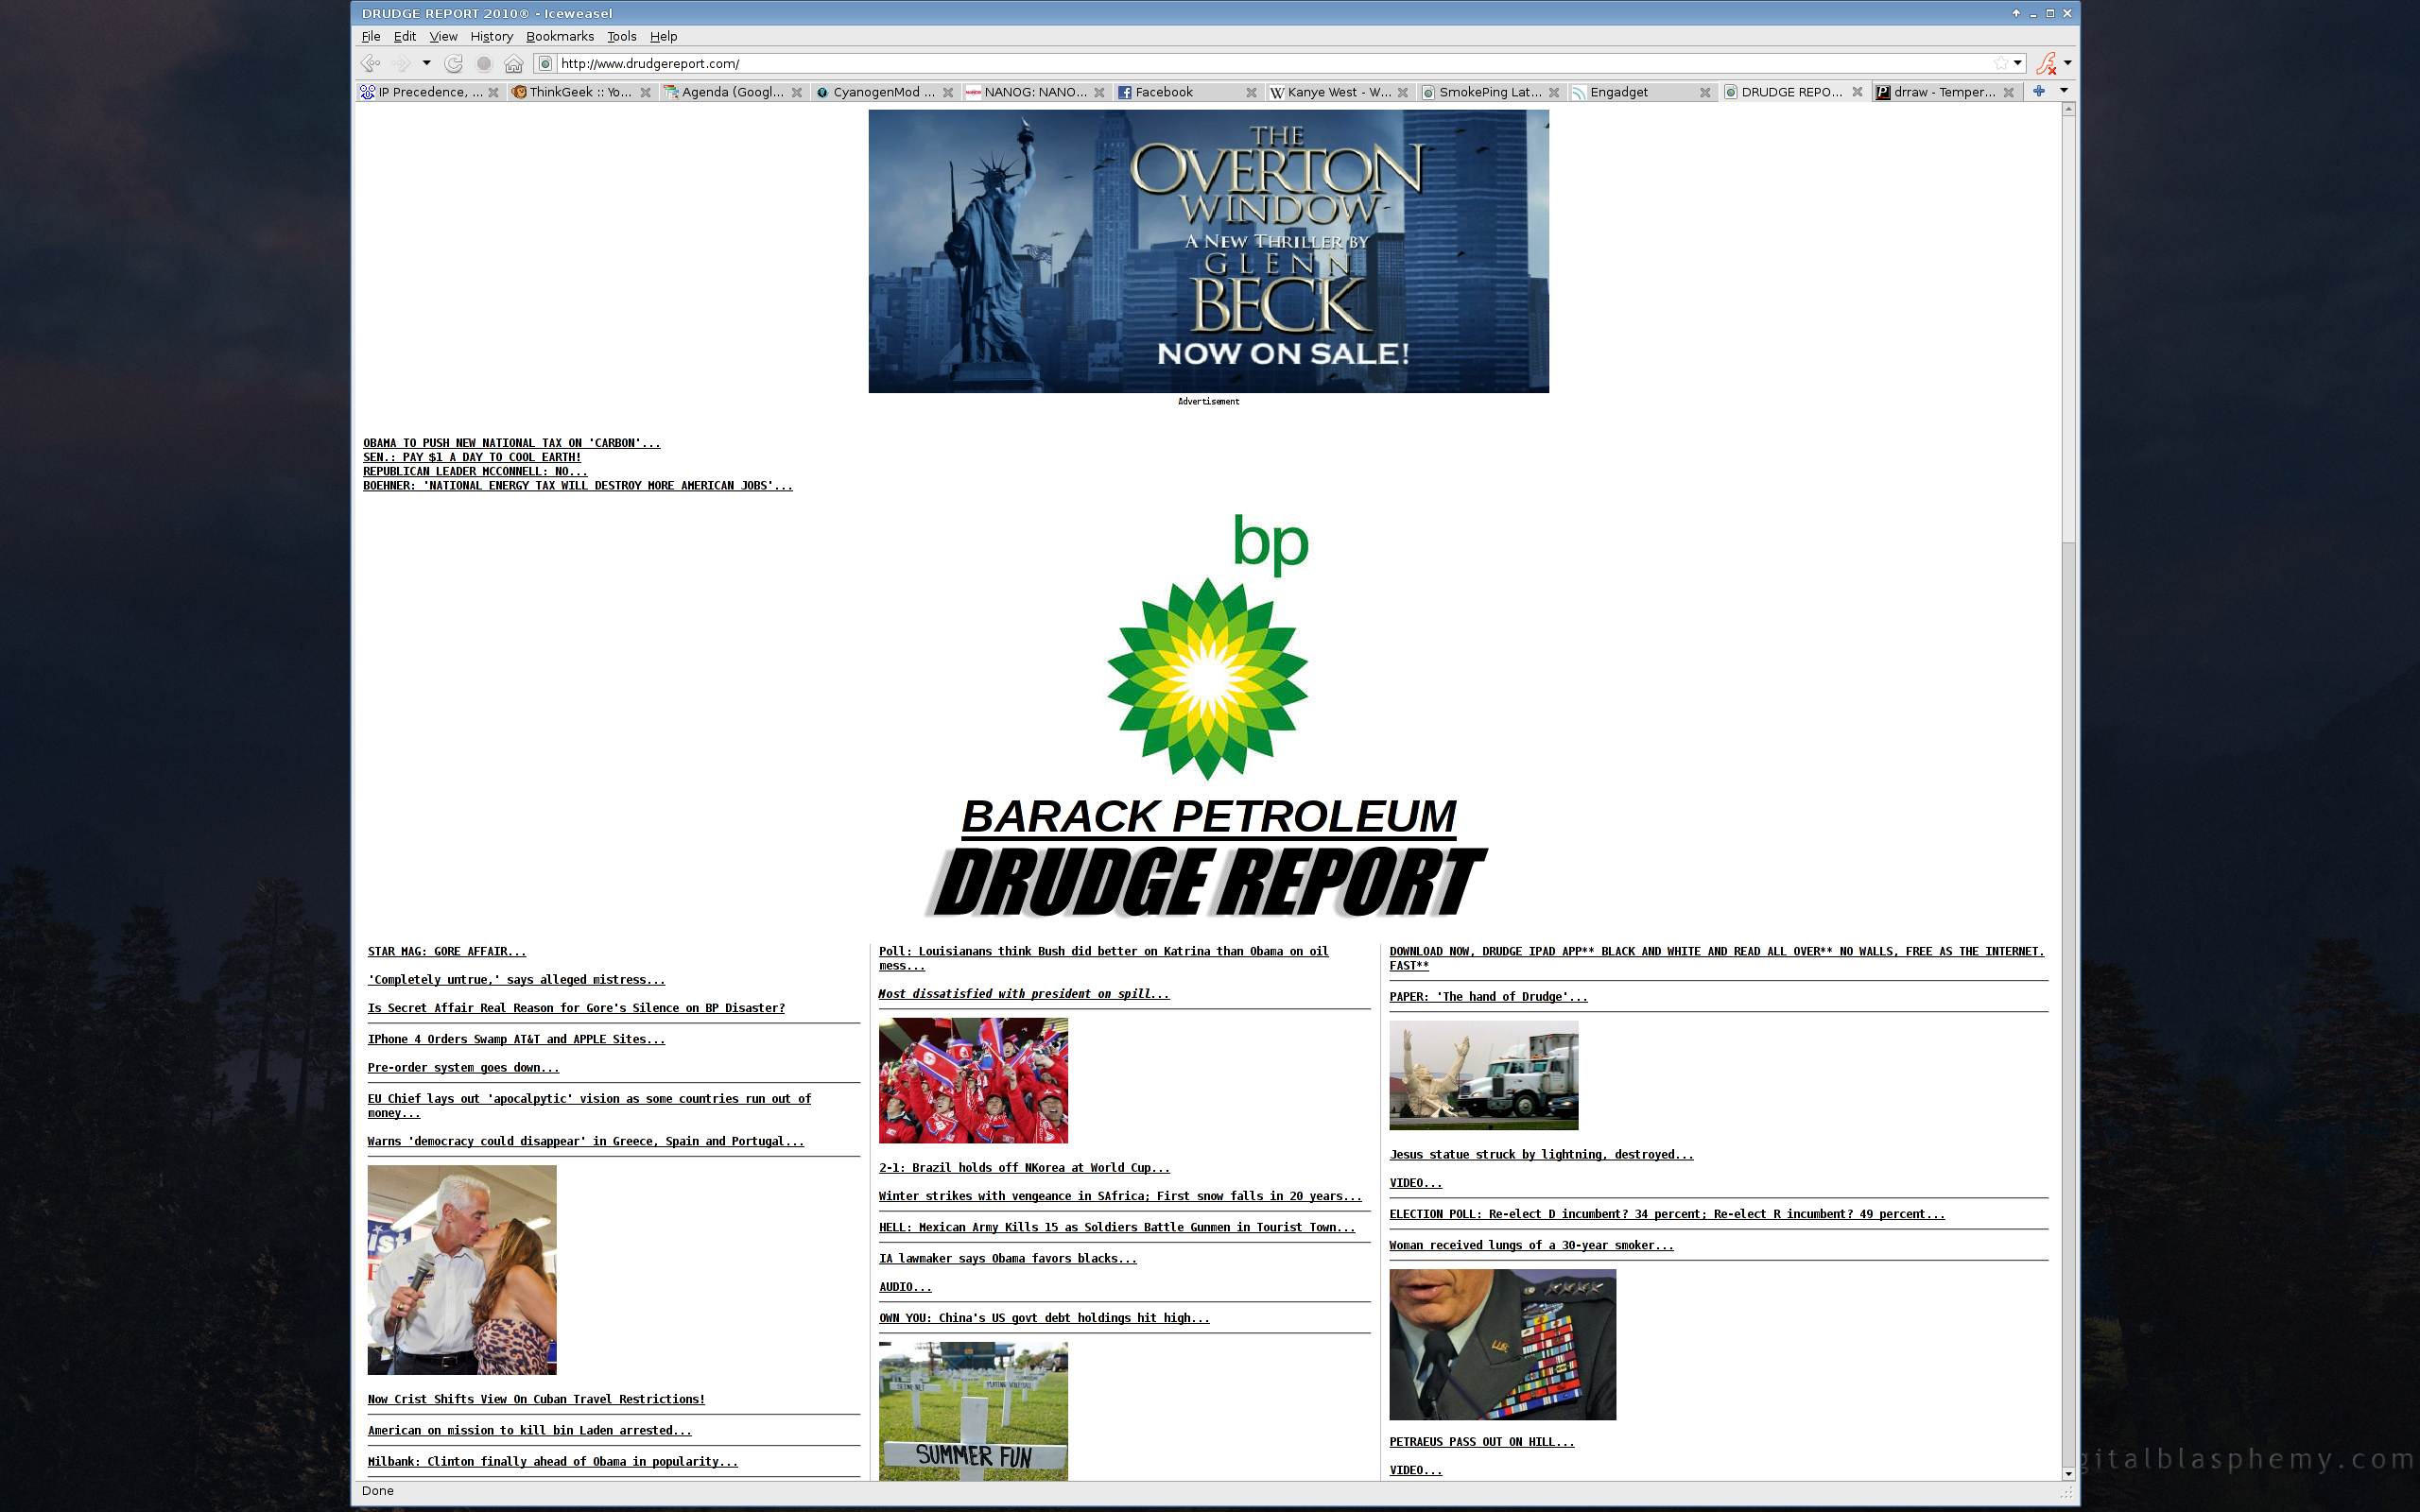This screenshot has height=1512, width=2420.
Task: Click the Overton Window advertisement banner
Action: coord(1208,251)
